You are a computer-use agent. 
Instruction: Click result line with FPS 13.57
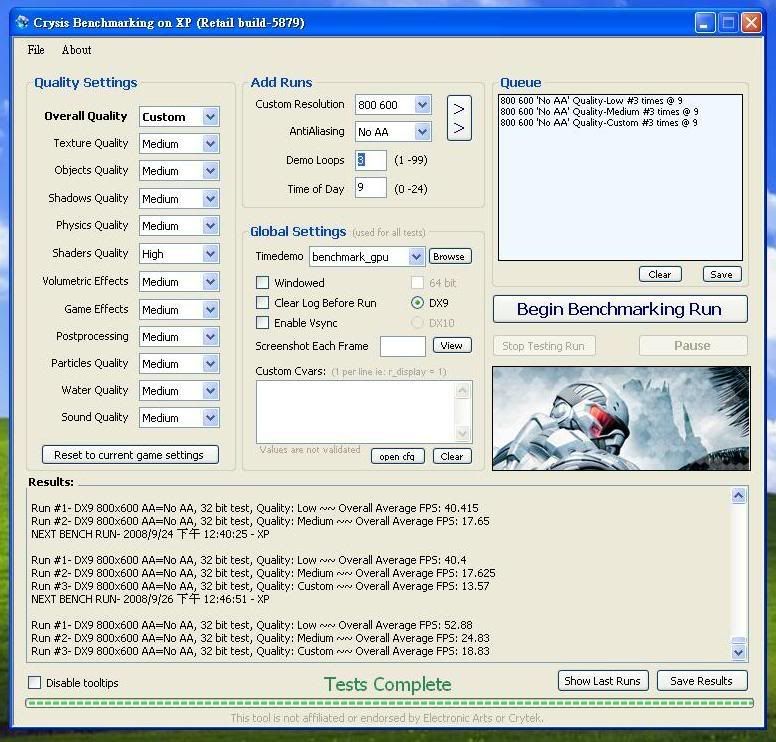click(x=260, y=586)
